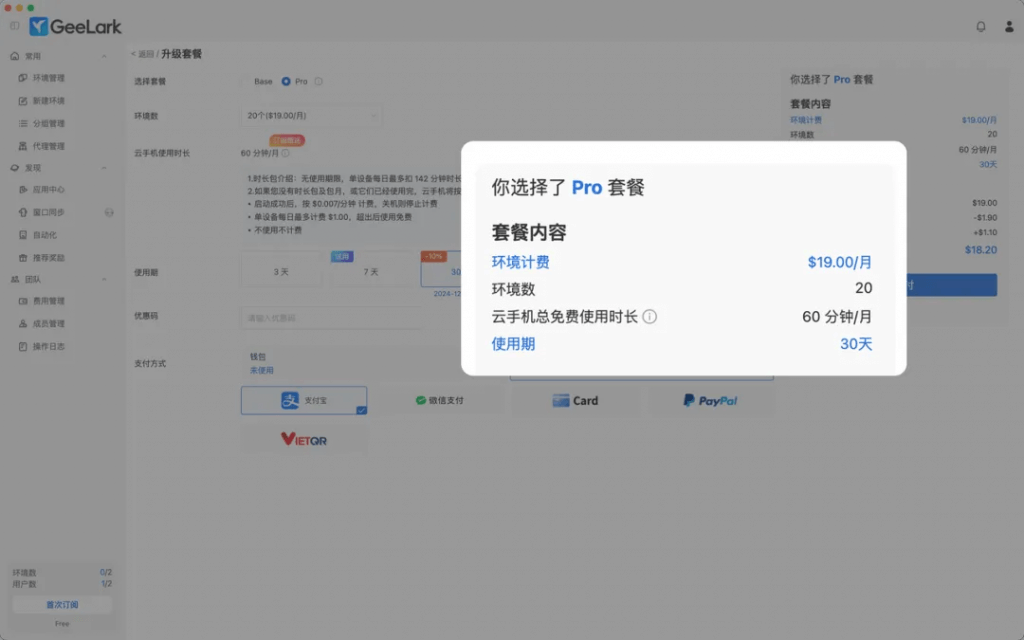Click the 返回 back link

145,54
